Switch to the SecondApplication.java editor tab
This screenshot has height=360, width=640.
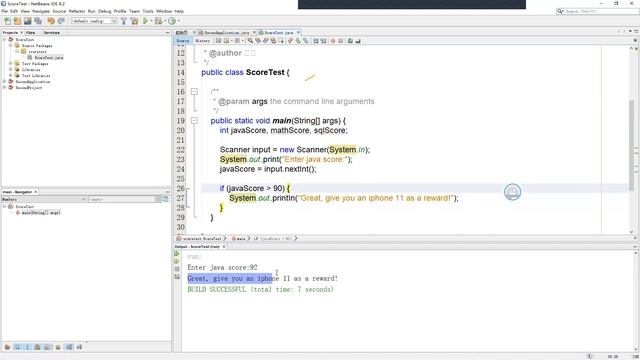point(227,32)
